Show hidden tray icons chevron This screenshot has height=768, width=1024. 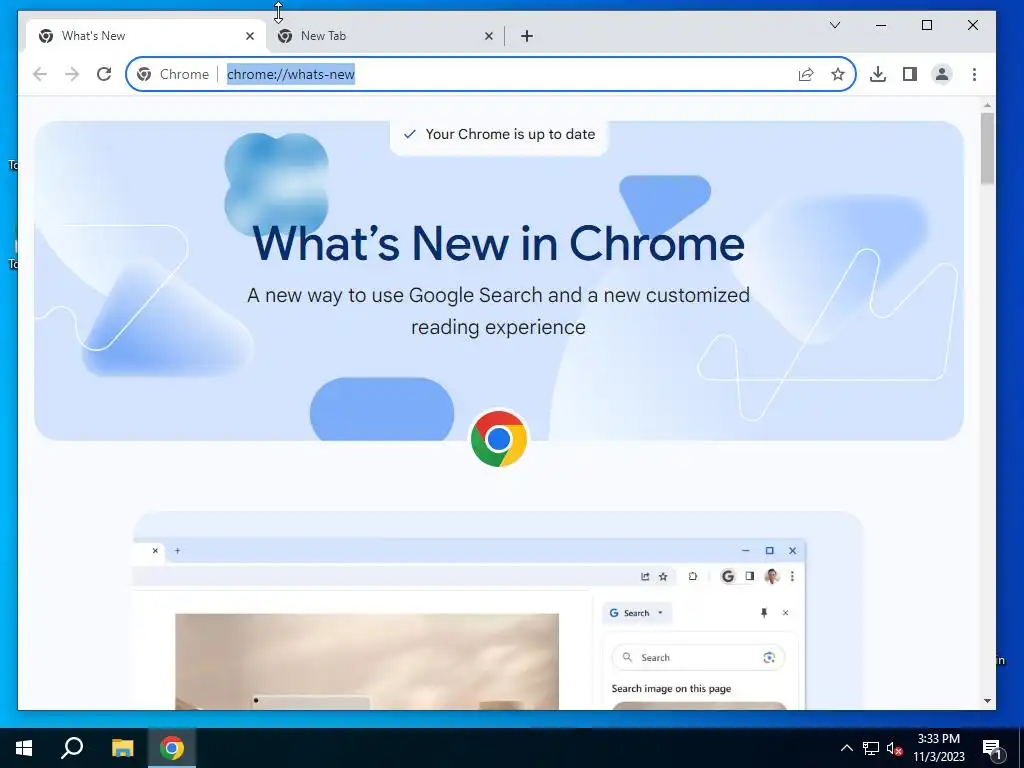pos(846,748)
